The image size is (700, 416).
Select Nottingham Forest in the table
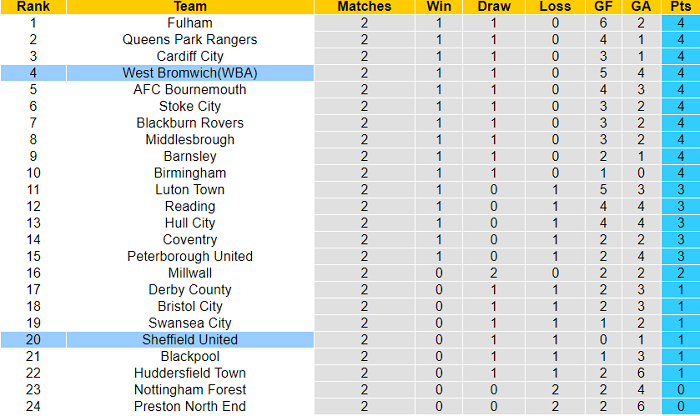pos(190,390)
